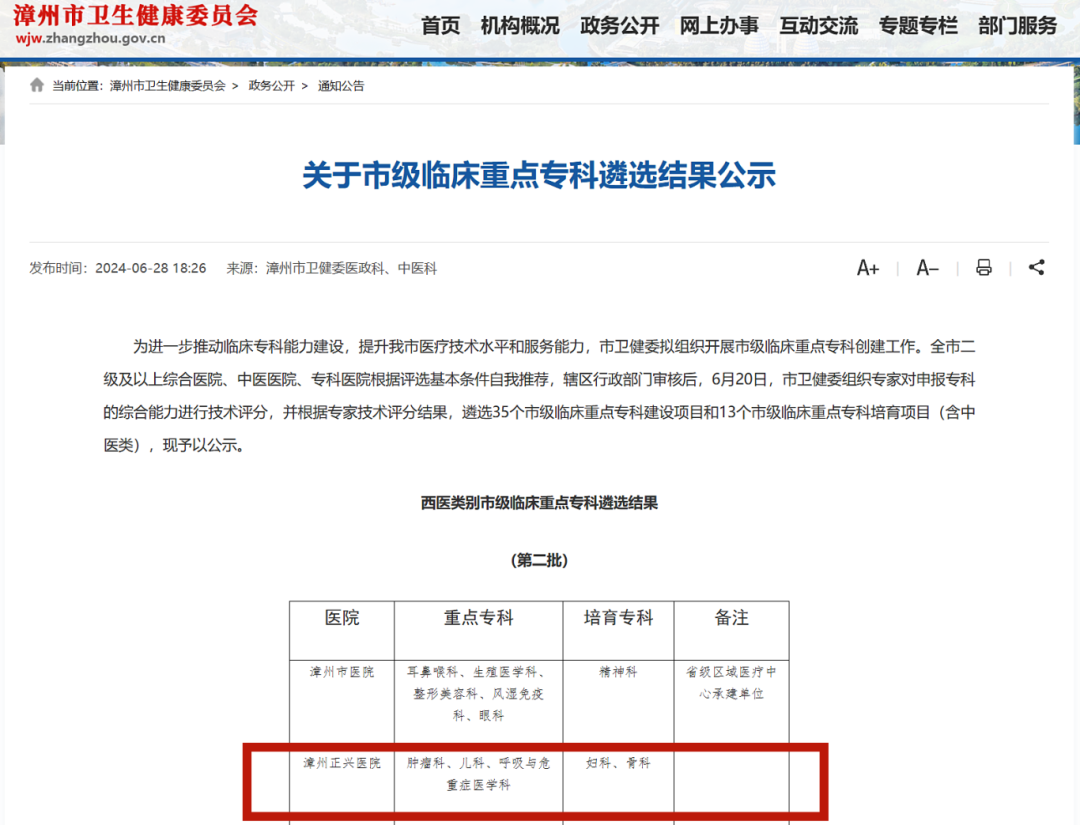Image resolution: width=1080 pixels, height=825 pixels.
Task: Click the article title 关于市级临床重点专科遴选结果公示
Action: [539, 175]
